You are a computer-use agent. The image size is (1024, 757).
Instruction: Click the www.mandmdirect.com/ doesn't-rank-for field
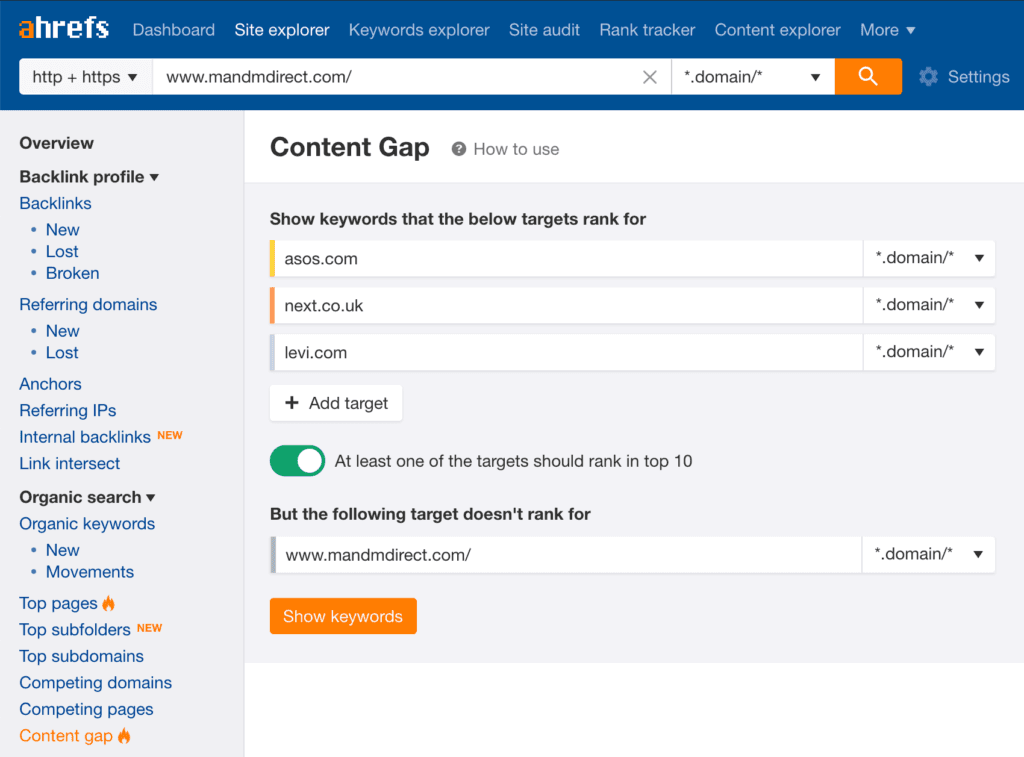(568, 555)
